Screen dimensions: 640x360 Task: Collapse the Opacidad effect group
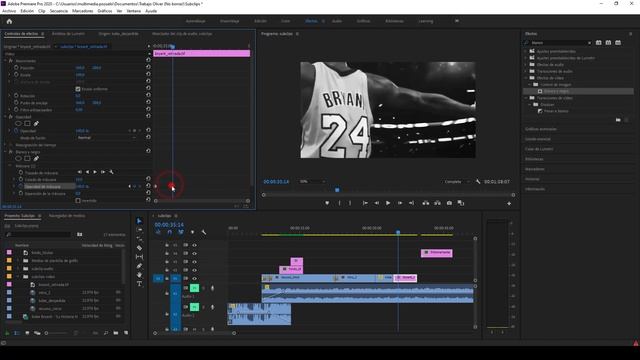(5, 116)
